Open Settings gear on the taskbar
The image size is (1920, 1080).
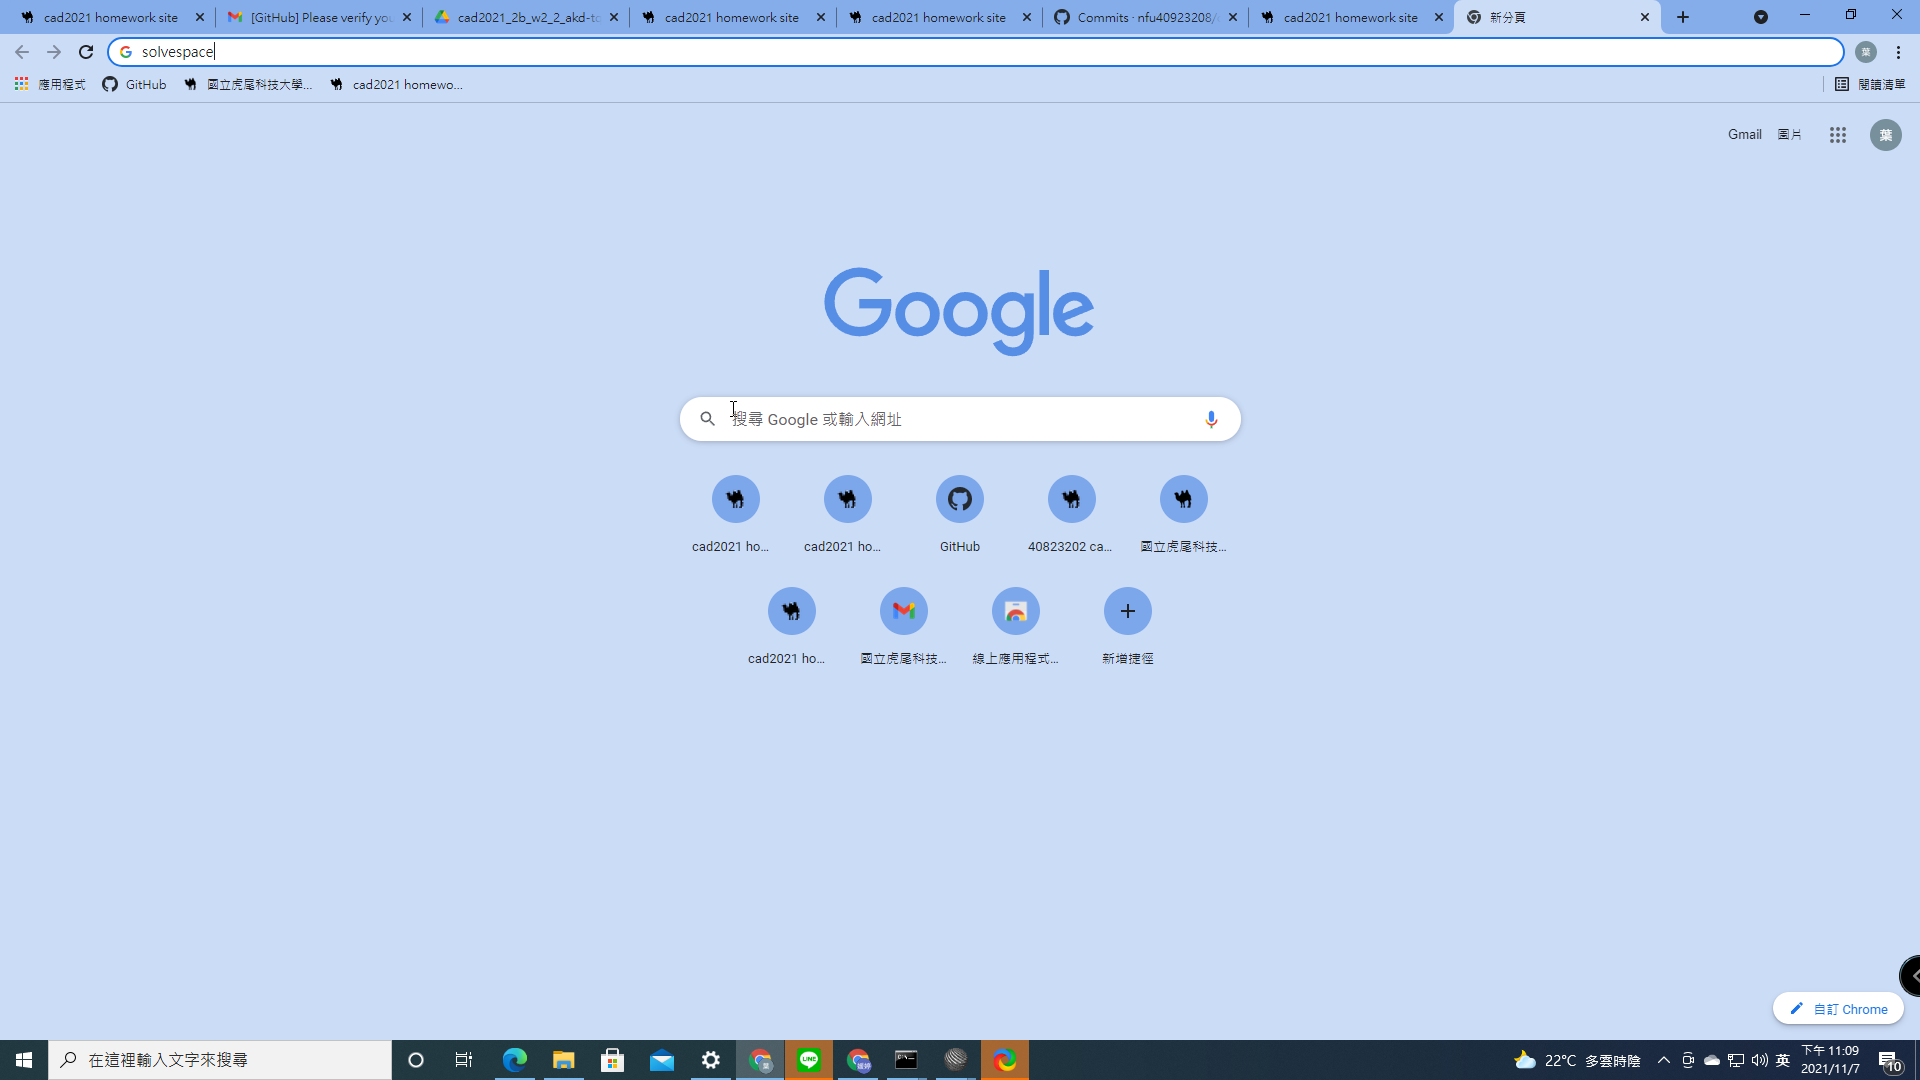point(711,1060)
